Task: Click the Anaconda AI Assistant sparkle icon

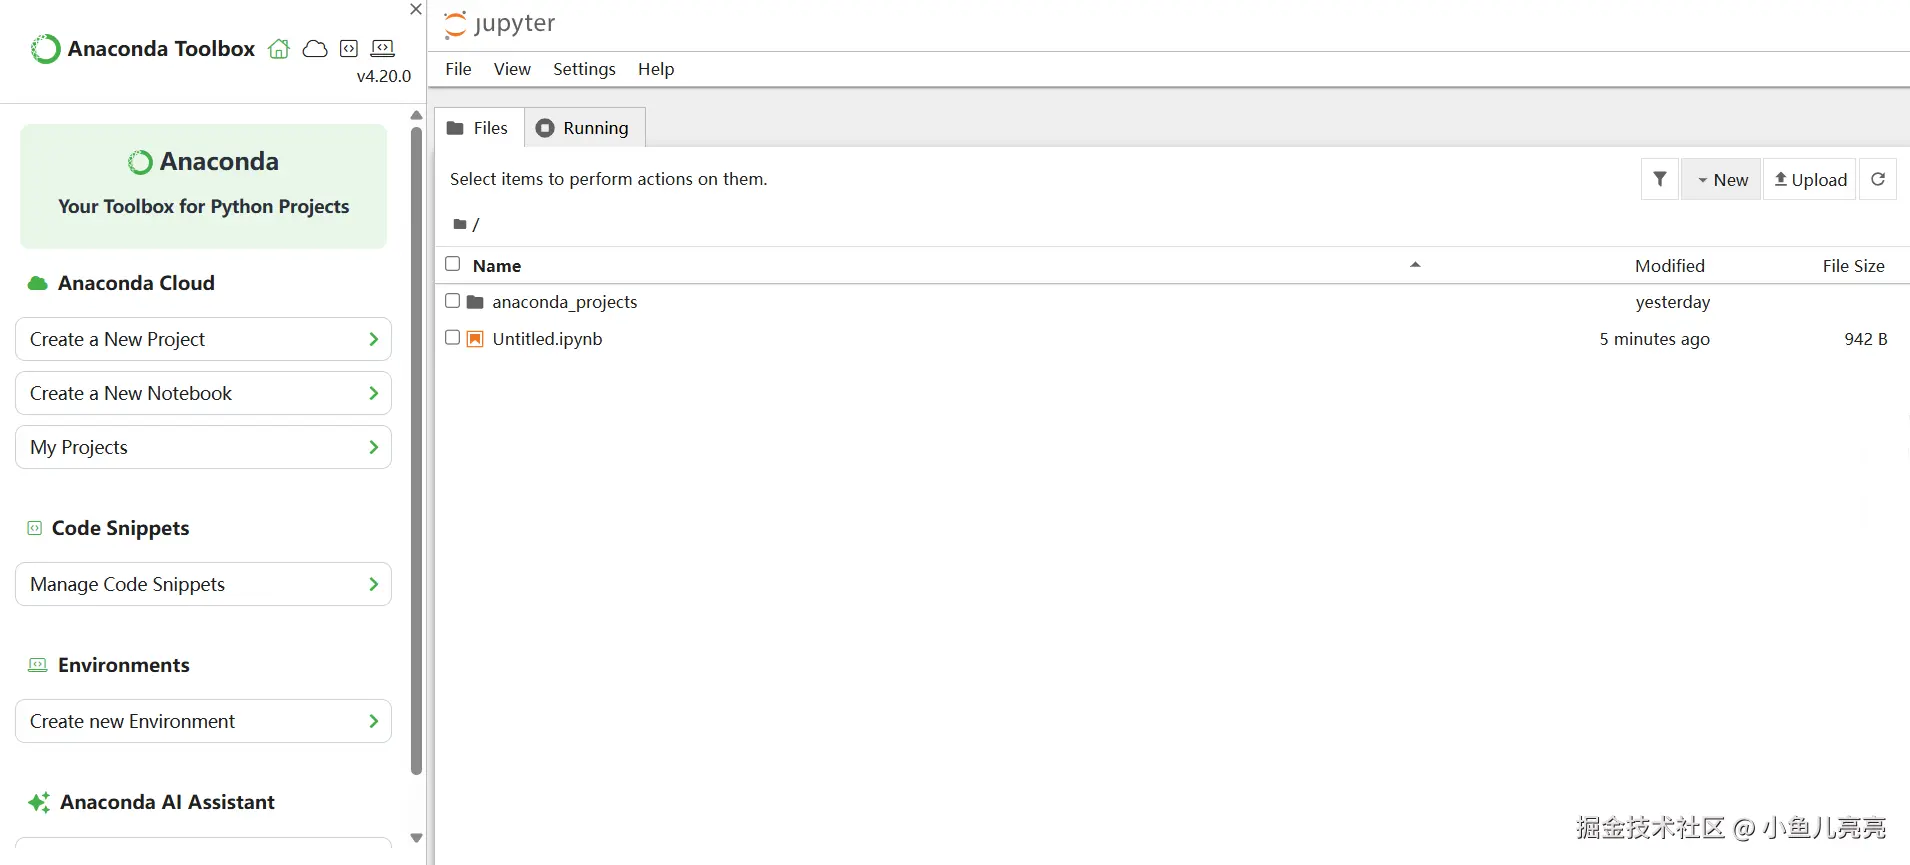Action: [39, 802]
